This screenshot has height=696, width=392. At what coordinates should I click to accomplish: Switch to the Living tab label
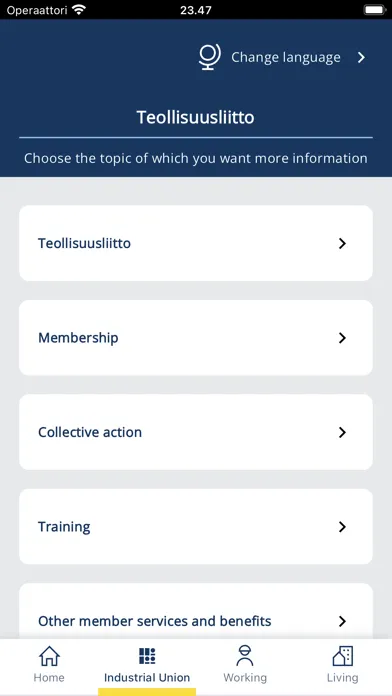tap(342, 678)
